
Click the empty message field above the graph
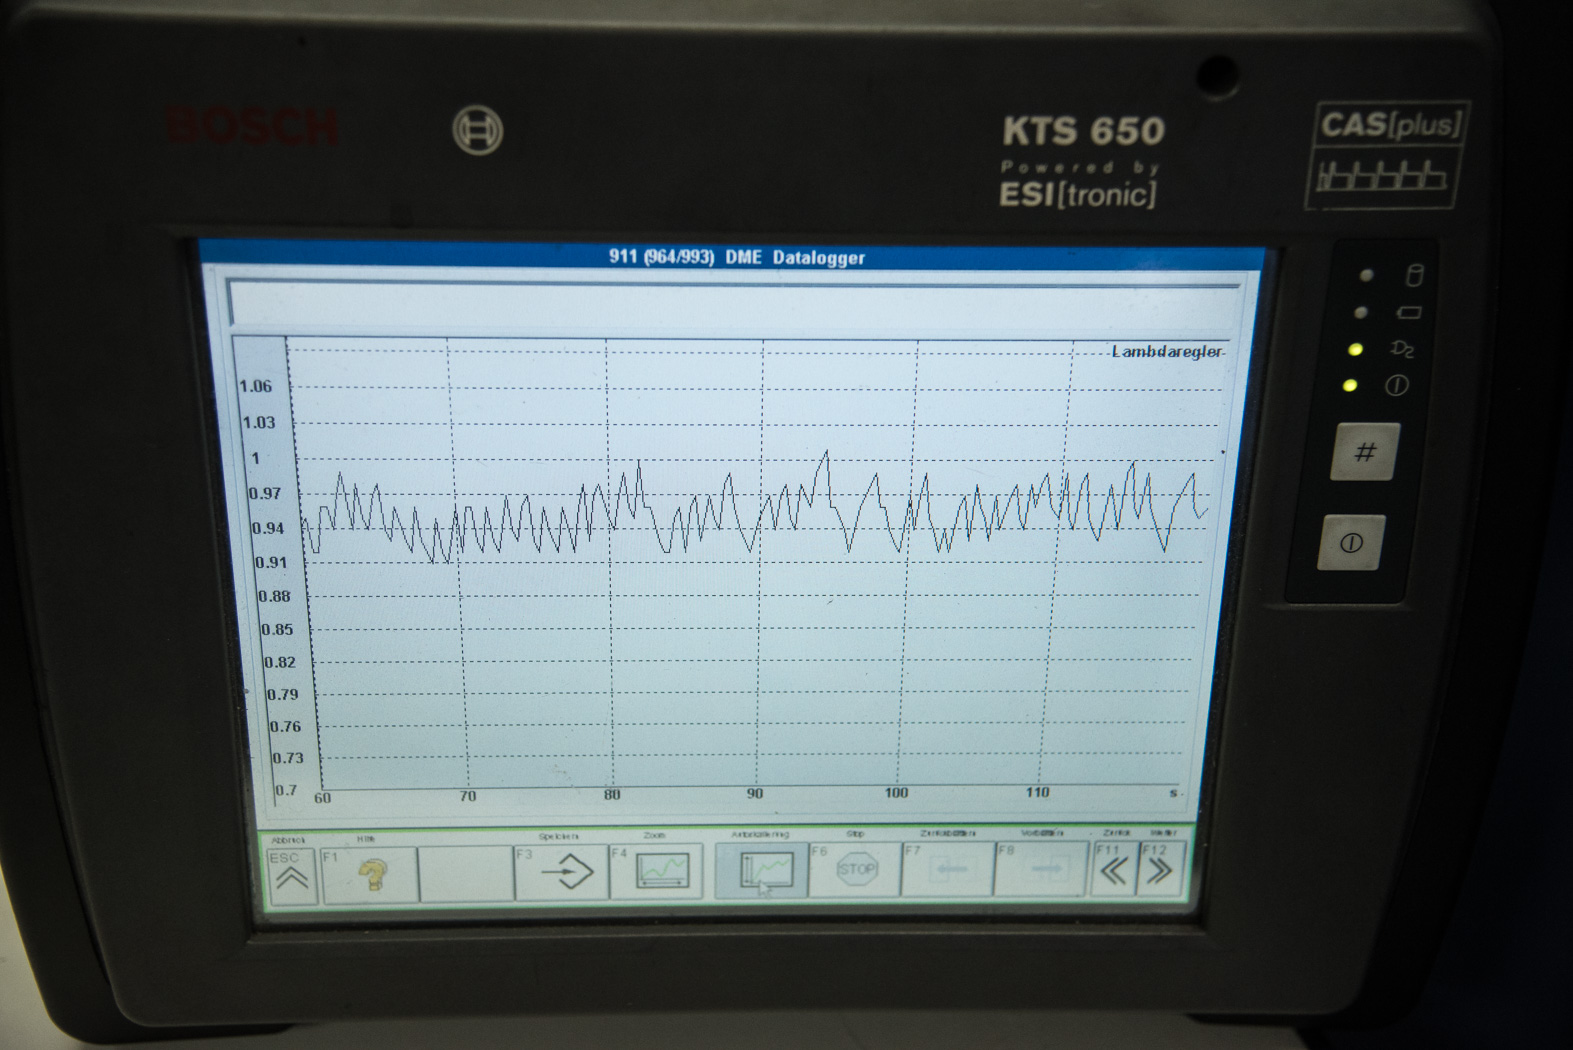(735, 304)
